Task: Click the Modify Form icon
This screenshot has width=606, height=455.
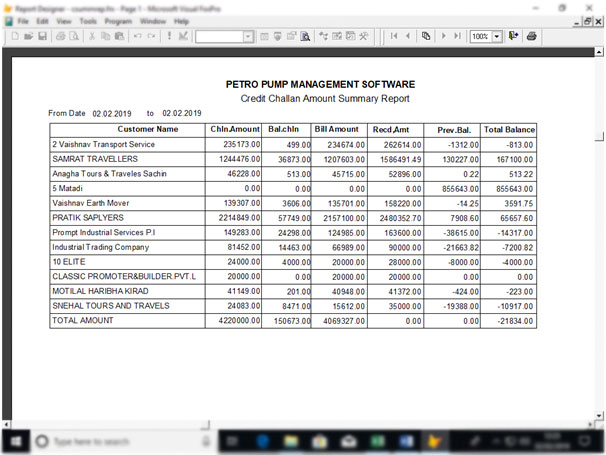Action: (183, 36)
